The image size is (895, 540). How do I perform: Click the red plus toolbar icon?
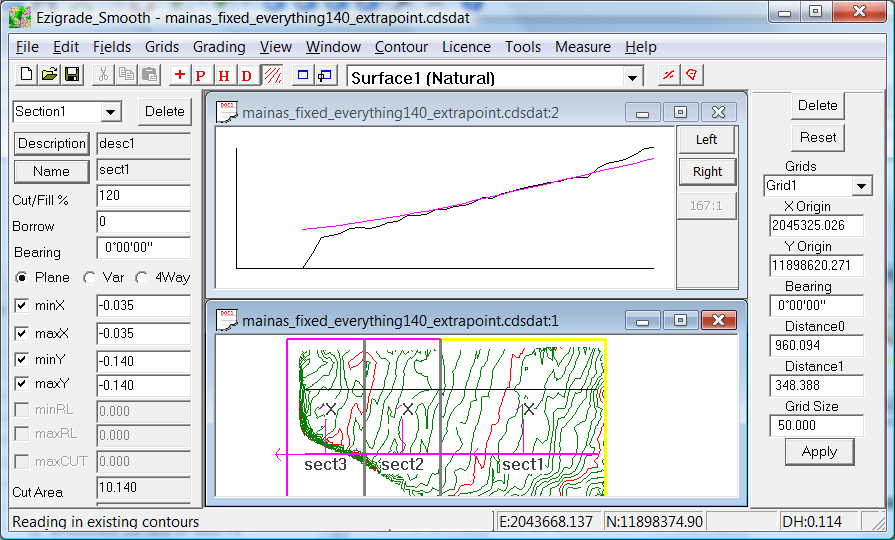coord(179,75)
